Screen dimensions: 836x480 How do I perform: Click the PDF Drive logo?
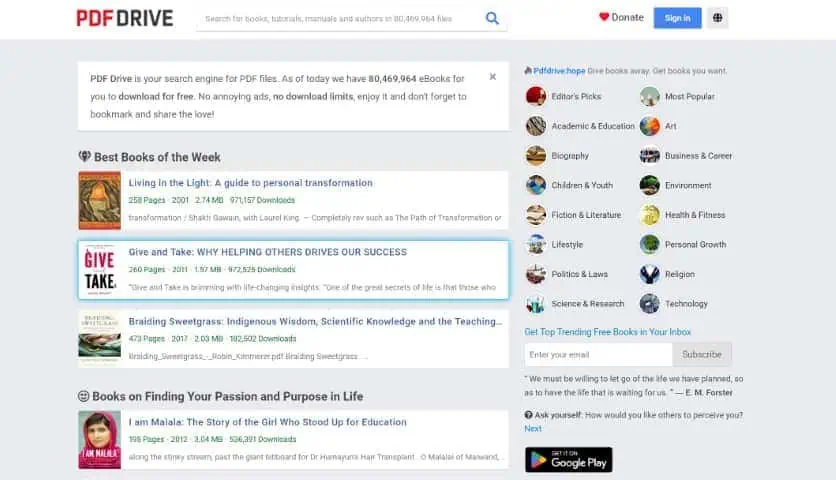tap(125, 18)
